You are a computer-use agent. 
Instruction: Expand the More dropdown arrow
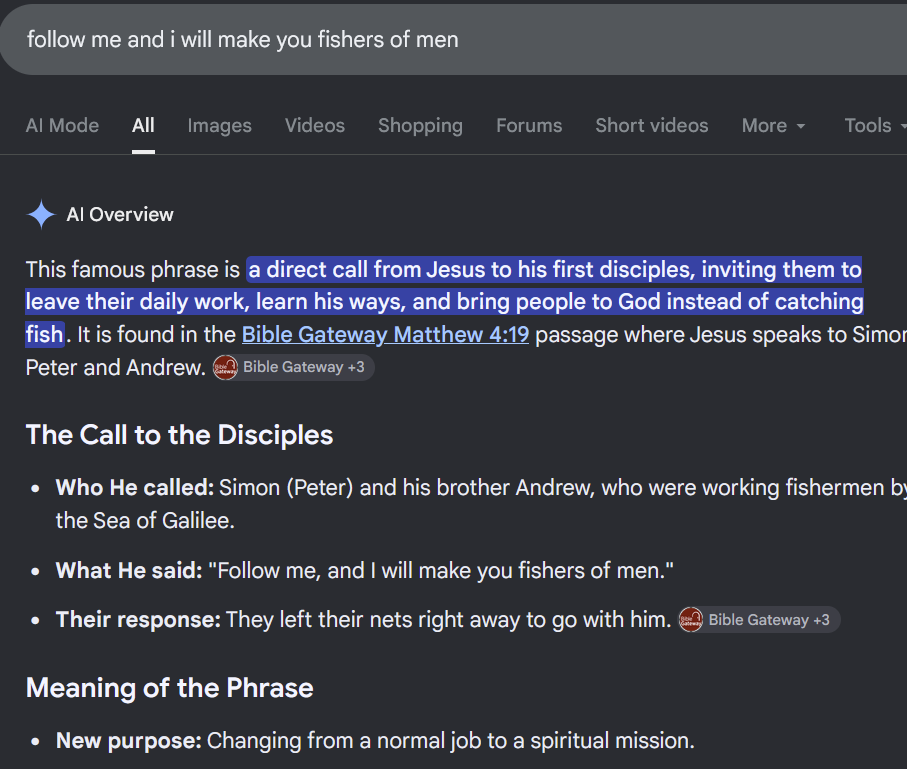tap(801, 126)
